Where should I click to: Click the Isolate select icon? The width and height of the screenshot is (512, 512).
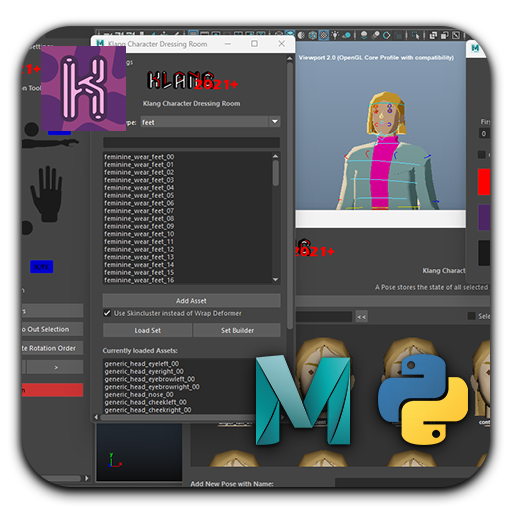click(x=416, y=35)
